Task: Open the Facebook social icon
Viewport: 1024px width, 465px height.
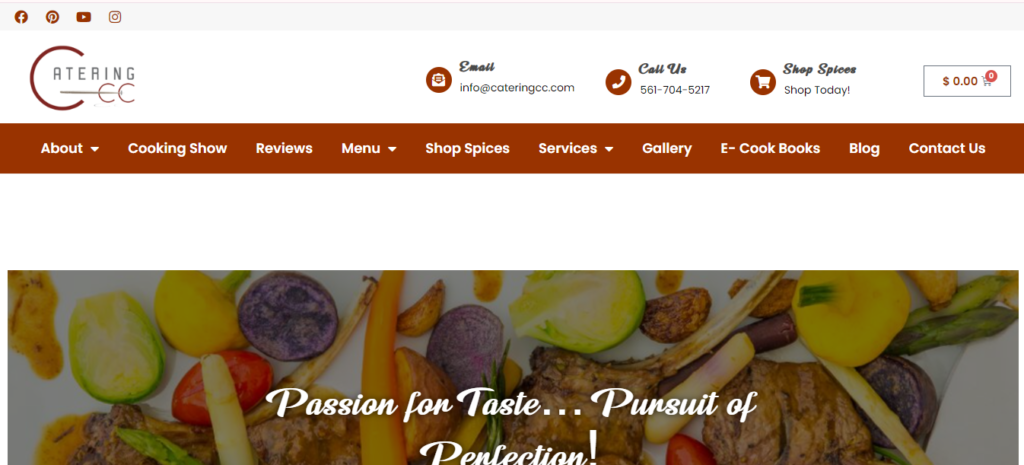Action: (x=22, y=17)
